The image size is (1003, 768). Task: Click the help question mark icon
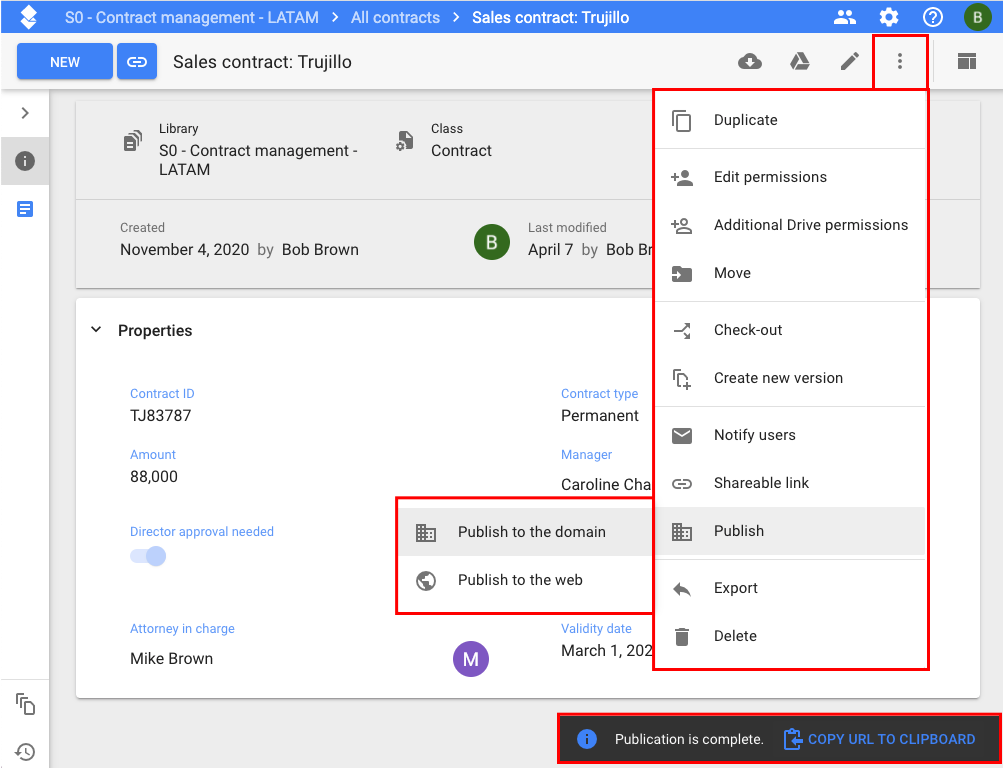[932, 17]
